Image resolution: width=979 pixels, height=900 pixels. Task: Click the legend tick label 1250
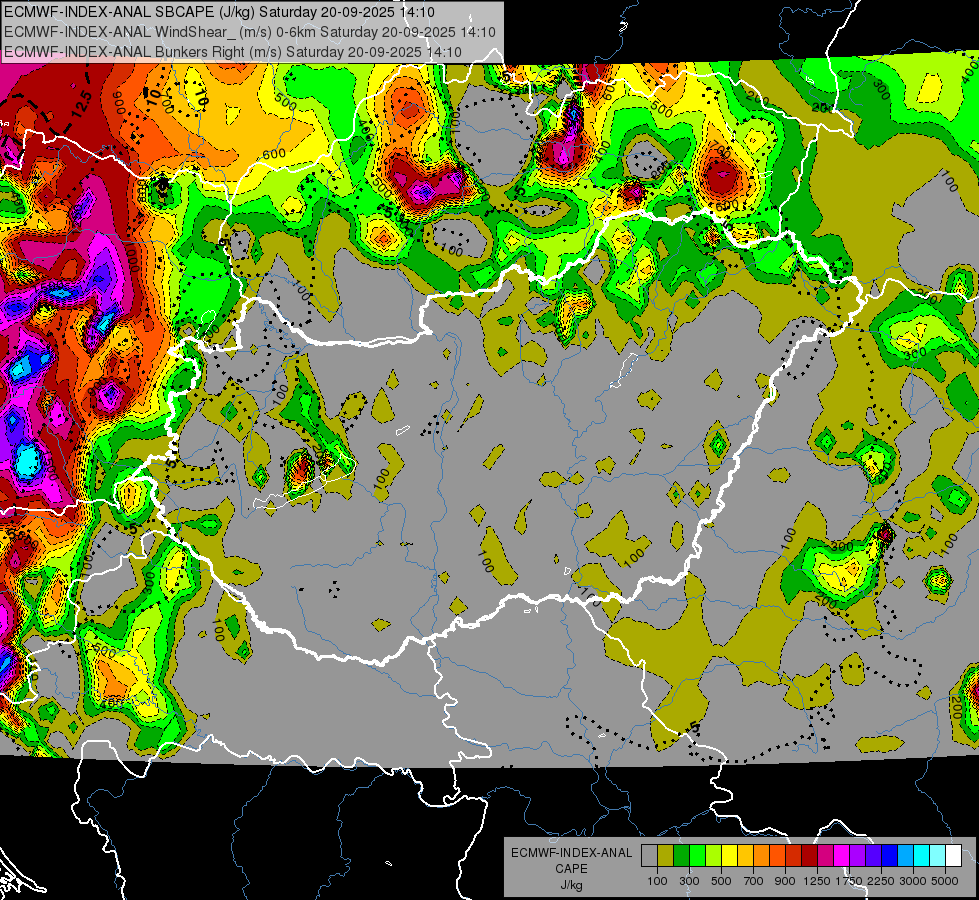[817, 881]
